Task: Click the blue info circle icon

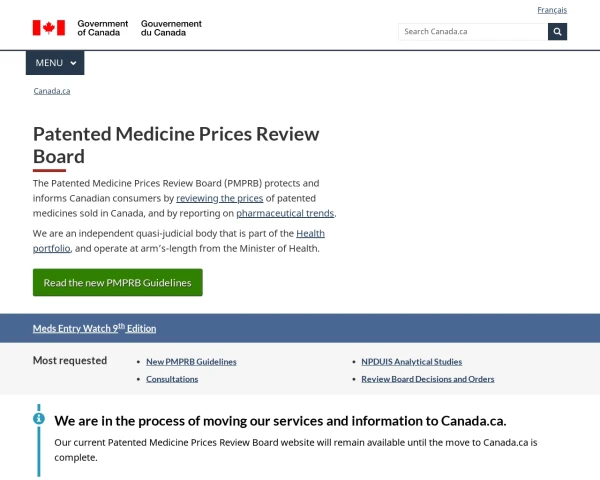Action: [39, 418]
